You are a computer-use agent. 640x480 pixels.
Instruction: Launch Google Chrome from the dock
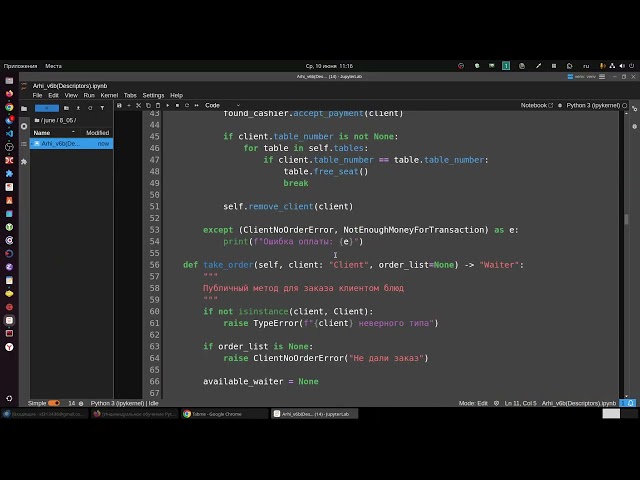(9, 107)
